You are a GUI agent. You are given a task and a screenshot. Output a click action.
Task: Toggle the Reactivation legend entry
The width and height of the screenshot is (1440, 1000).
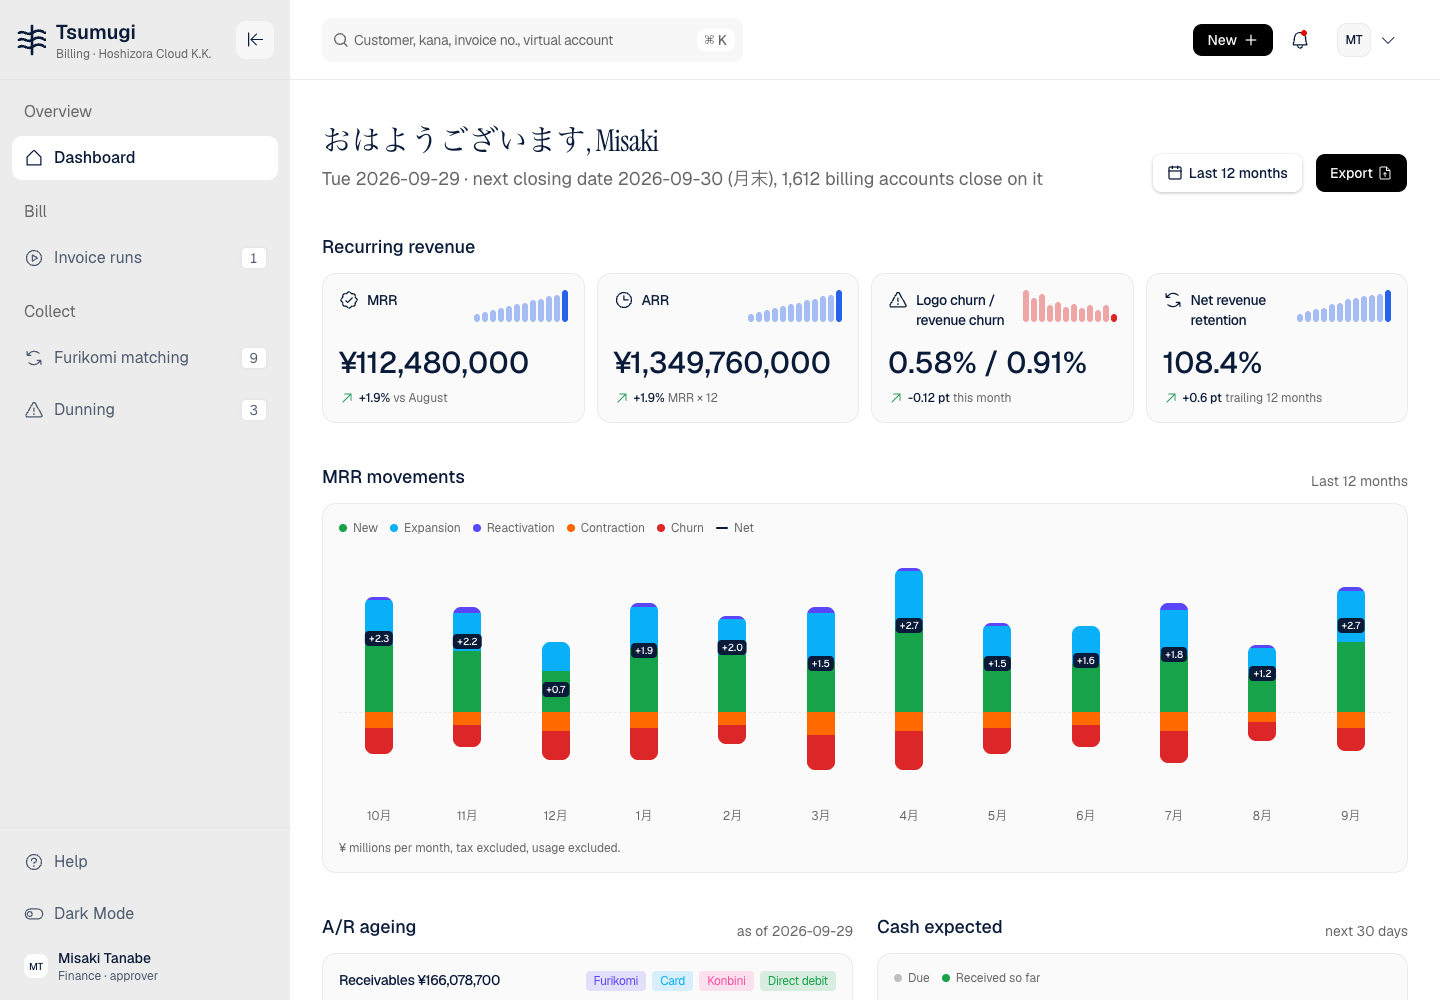click(513, 528)
